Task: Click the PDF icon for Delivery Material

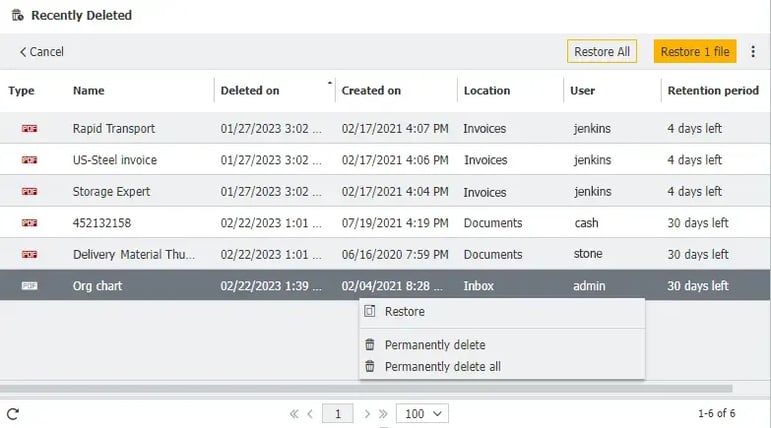Action: (x=30, y=254)
